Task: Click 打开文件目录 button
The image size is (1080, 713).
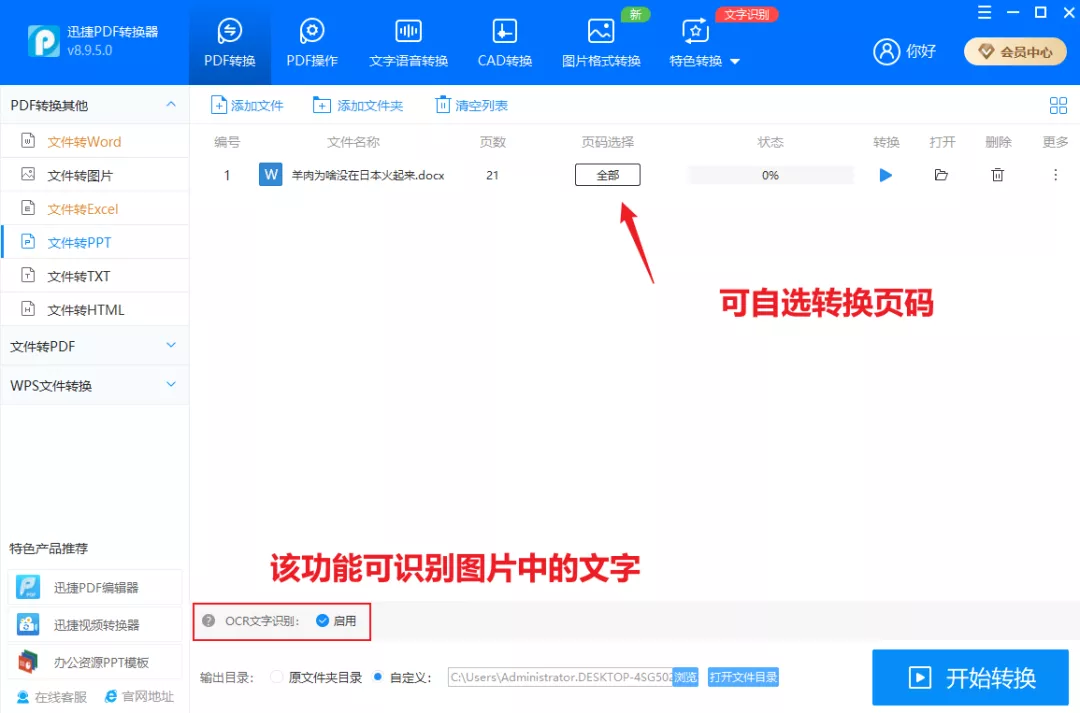Action: (743, 677)
